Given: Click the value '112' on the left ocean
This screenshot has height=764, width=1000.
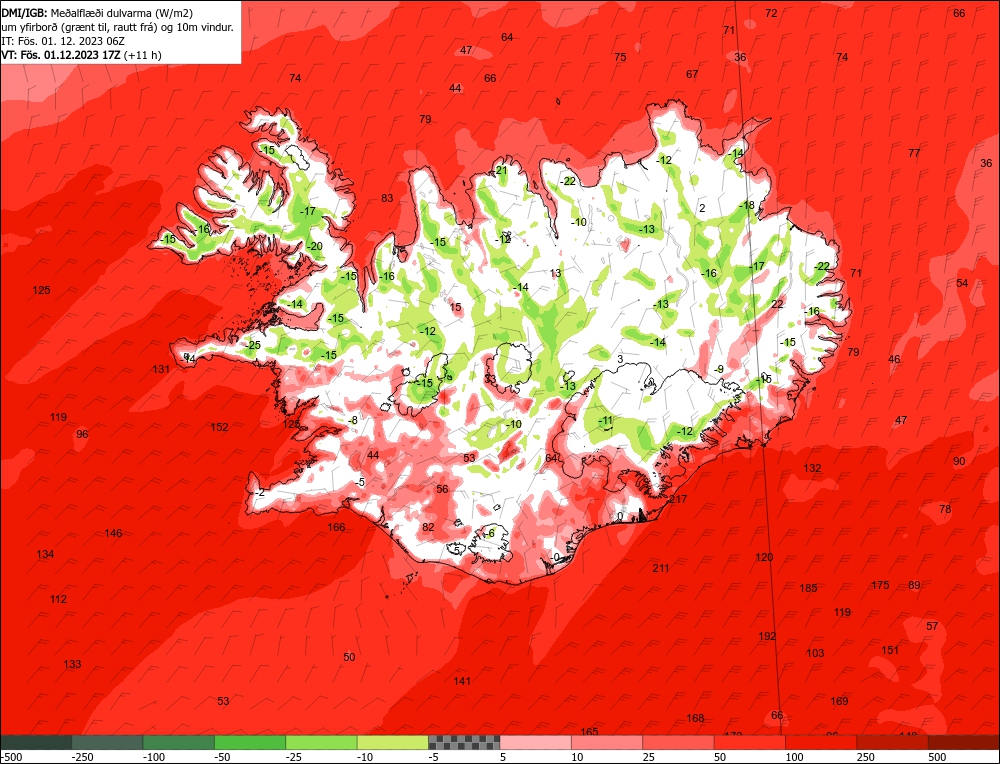Looking at the screenshot, I should pos(58,599).
